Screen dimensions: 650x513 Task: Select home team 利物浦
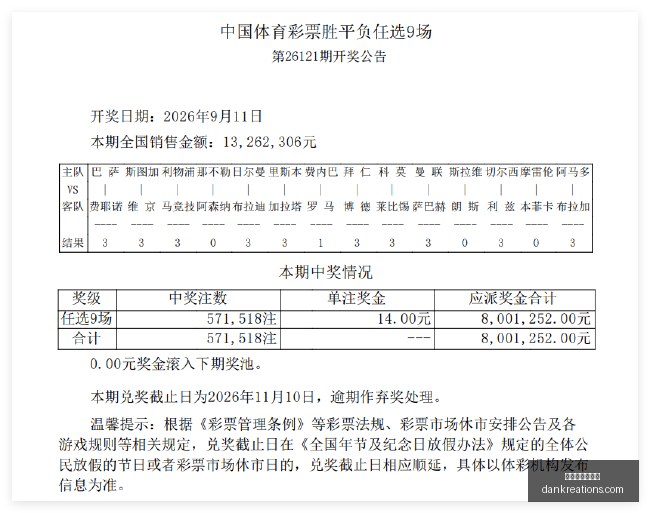coord(178,172)
